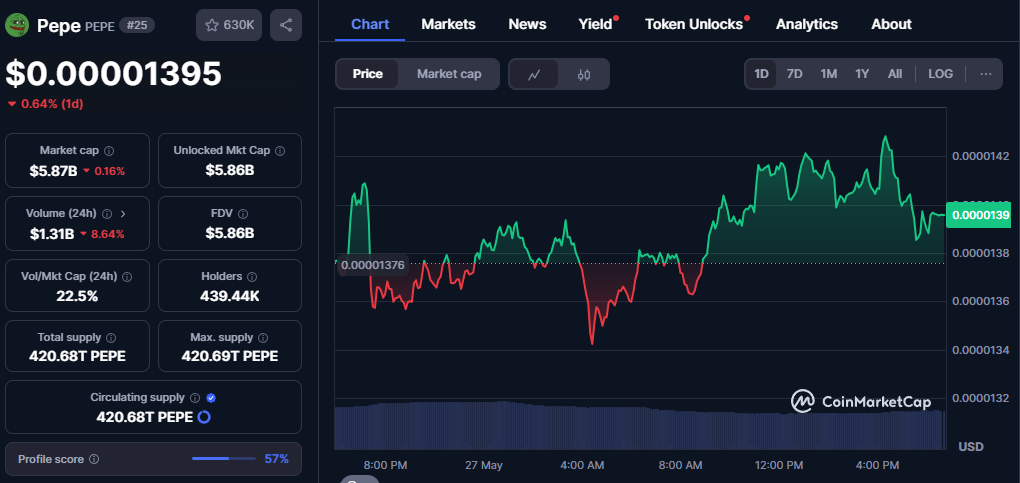Click the Pepe frog logo icon
This screenshot has width=1020, height=483.
(17, 25)
